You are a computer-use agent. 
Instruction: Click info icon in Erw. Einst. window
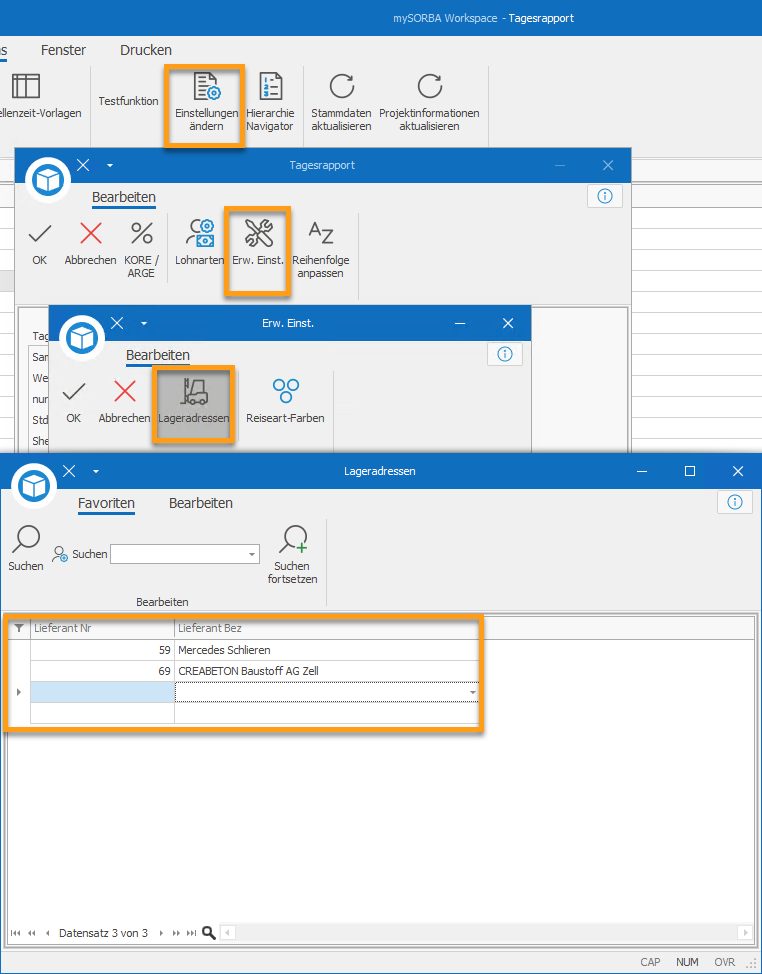coord(505,354)
